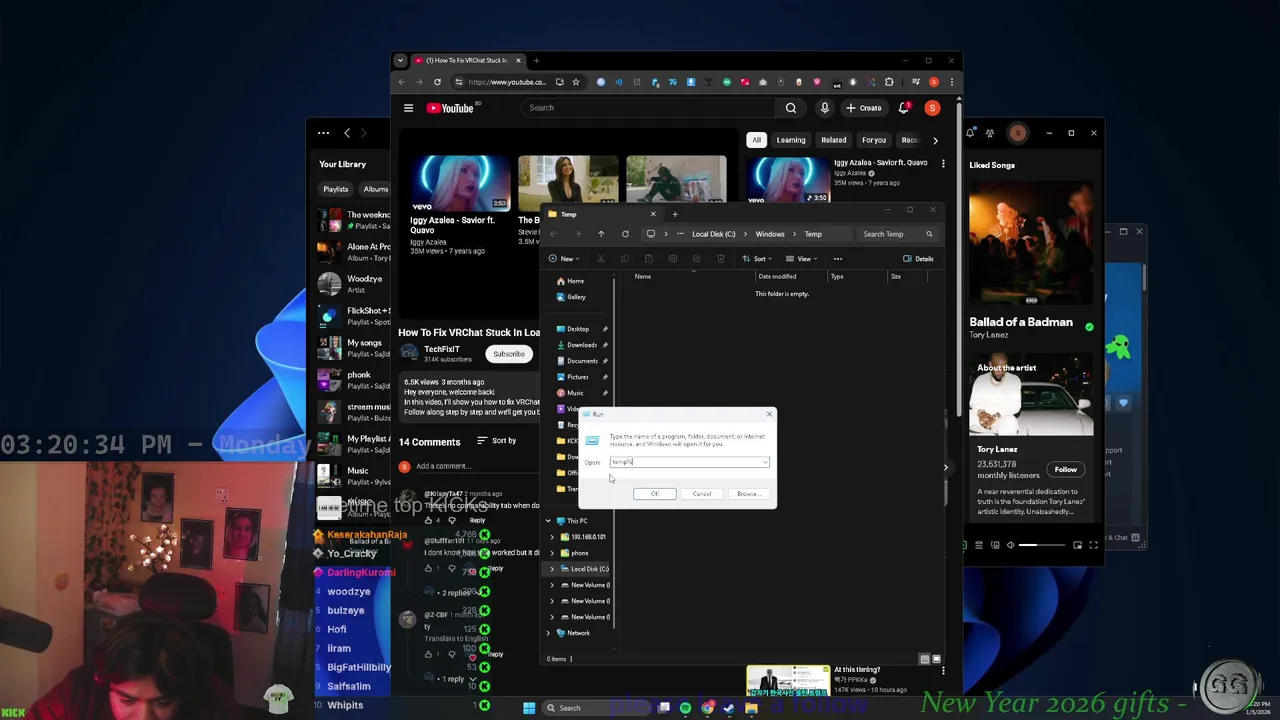Open Spotify queue icon

point(980,545)
